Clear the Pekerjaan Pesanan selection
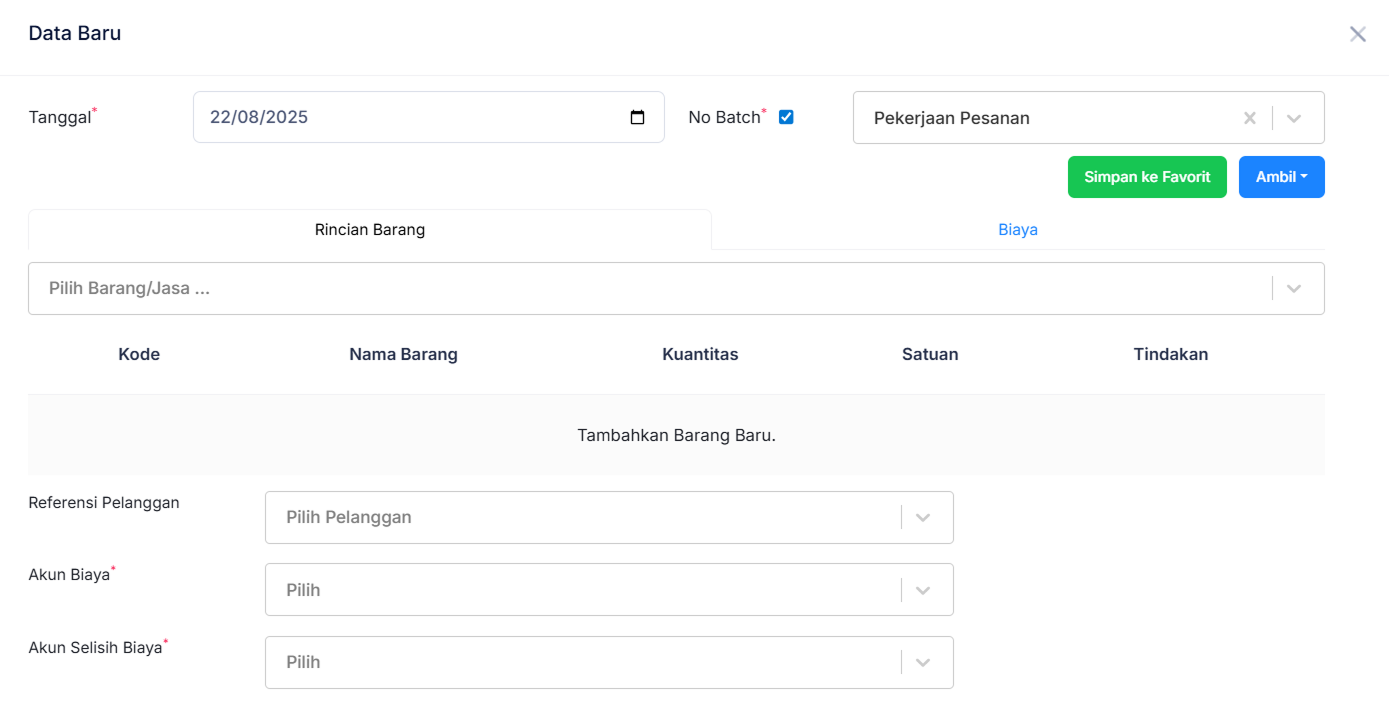1389x704 pixels. coord(1249,118)
